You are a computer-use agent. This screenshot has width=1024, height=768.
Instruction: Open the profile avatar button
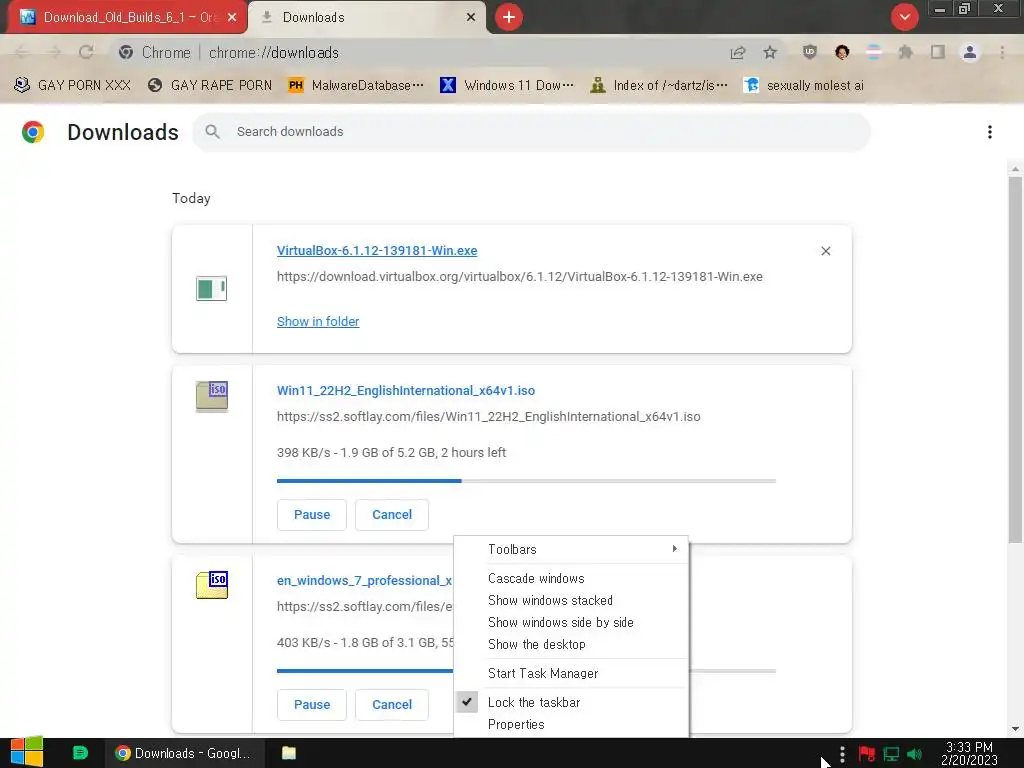tap(970, 52)
